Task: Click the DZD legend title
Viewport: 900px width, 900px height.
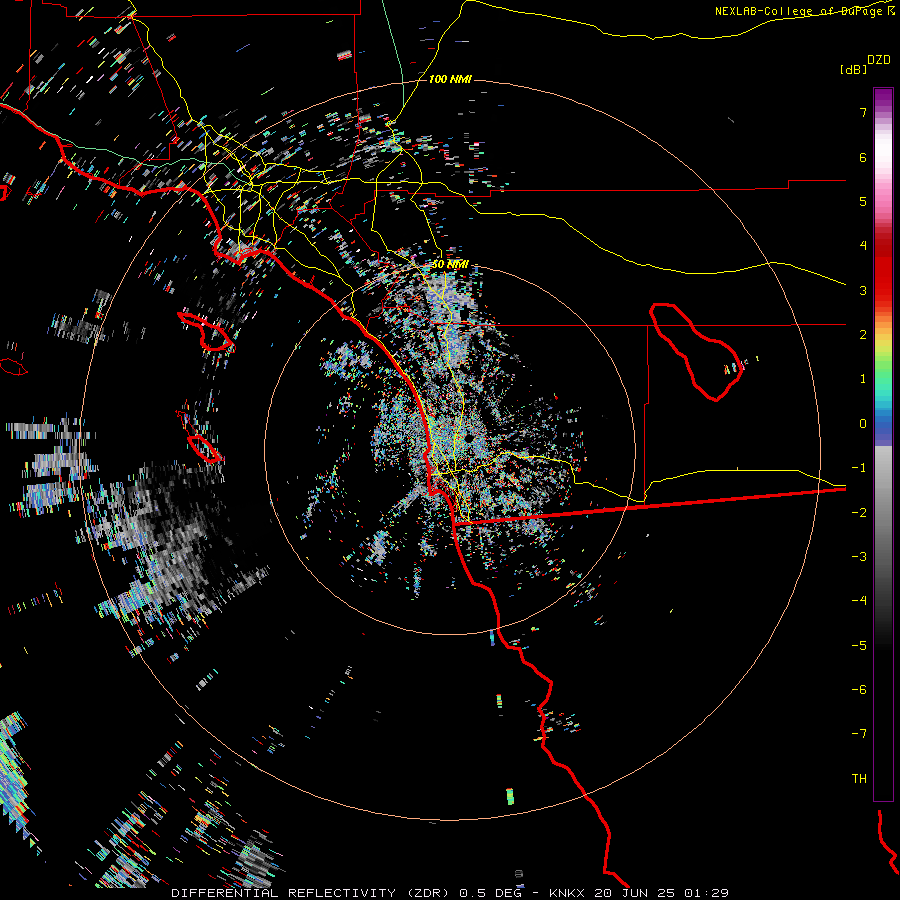Action: pos(879,60)
